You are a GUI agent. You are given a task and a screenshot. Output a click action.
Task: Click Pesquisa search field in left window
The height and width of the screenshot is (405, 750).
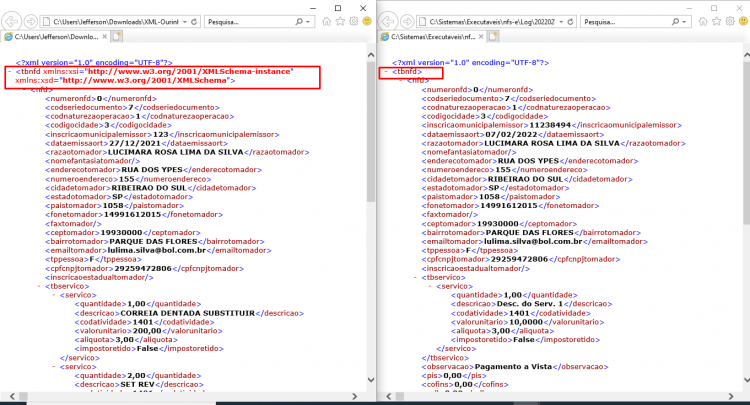coord(249,22)
